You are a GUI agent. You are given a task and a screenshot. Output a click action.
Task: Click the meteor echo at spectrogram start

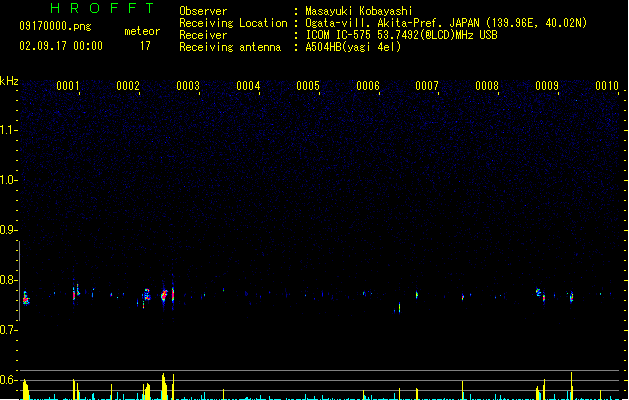pos(26,298)
